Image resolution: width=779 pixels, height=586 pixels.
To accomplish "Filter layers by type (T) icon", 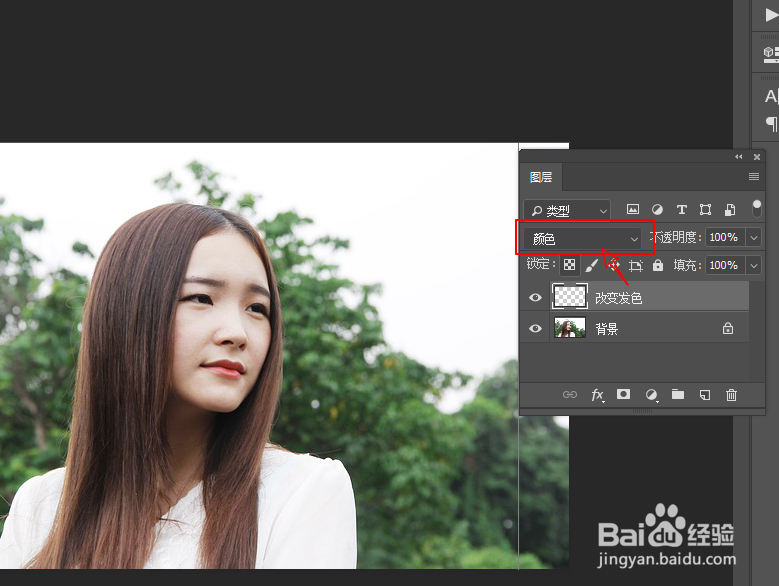I will tap(681, 209).
